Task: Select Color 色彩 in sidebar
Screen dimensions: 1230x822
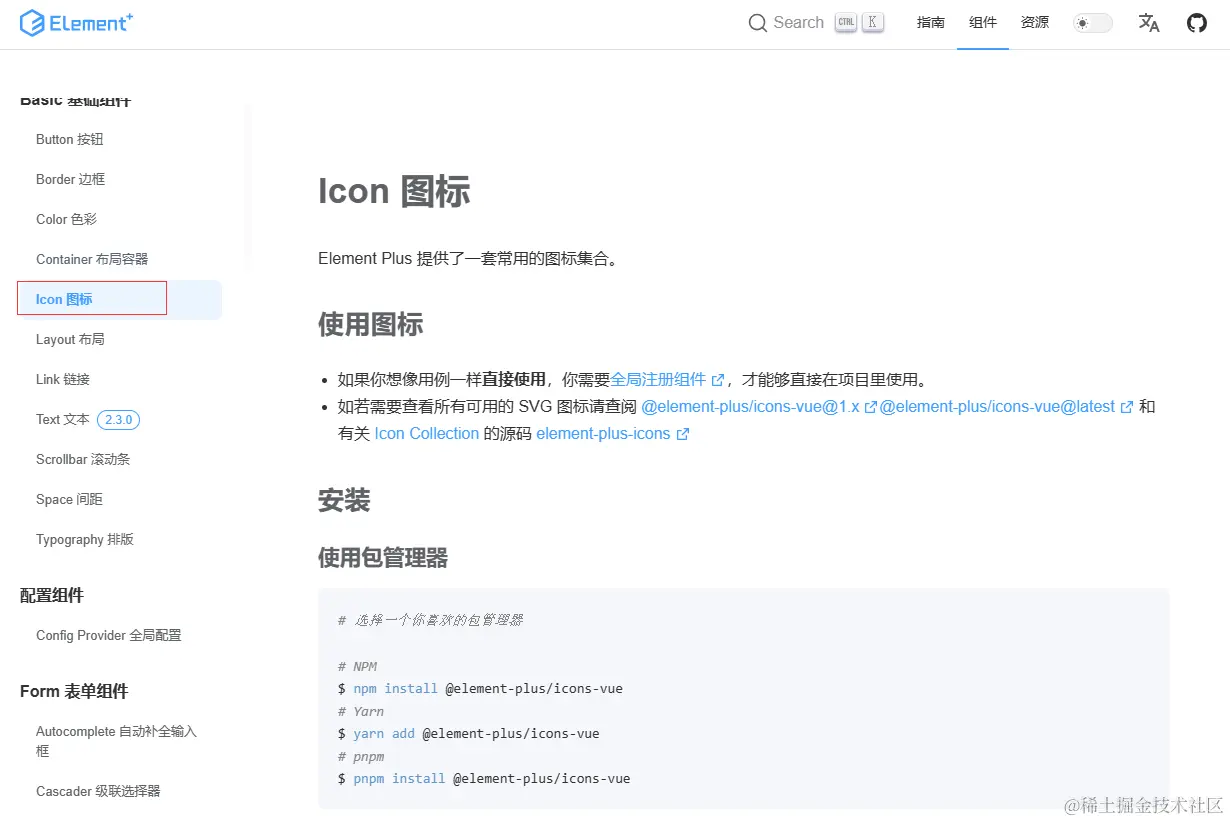Action: click(x=66, y=219)
